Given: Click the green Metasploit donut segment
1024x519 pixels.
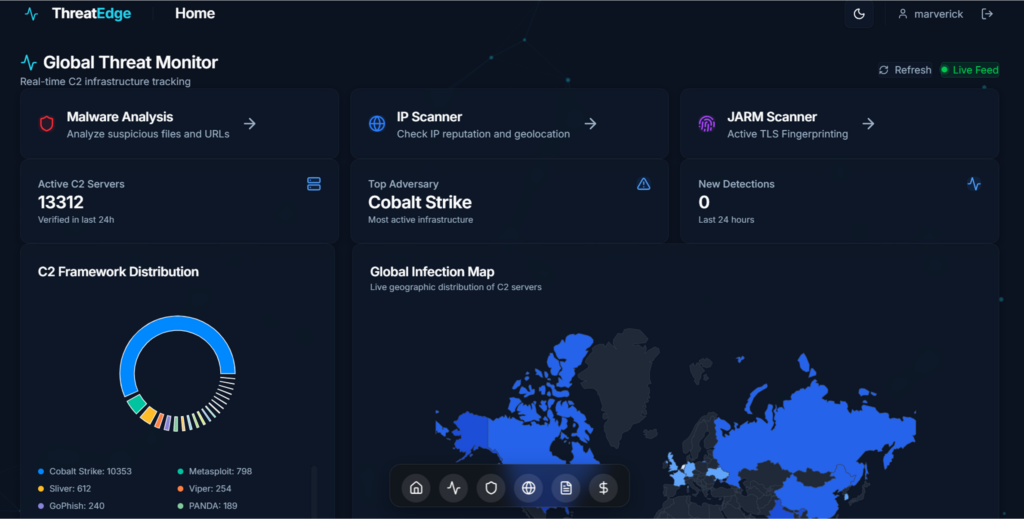Looking at the screenshot, I should pyautogui.click(x=136, y=404).
